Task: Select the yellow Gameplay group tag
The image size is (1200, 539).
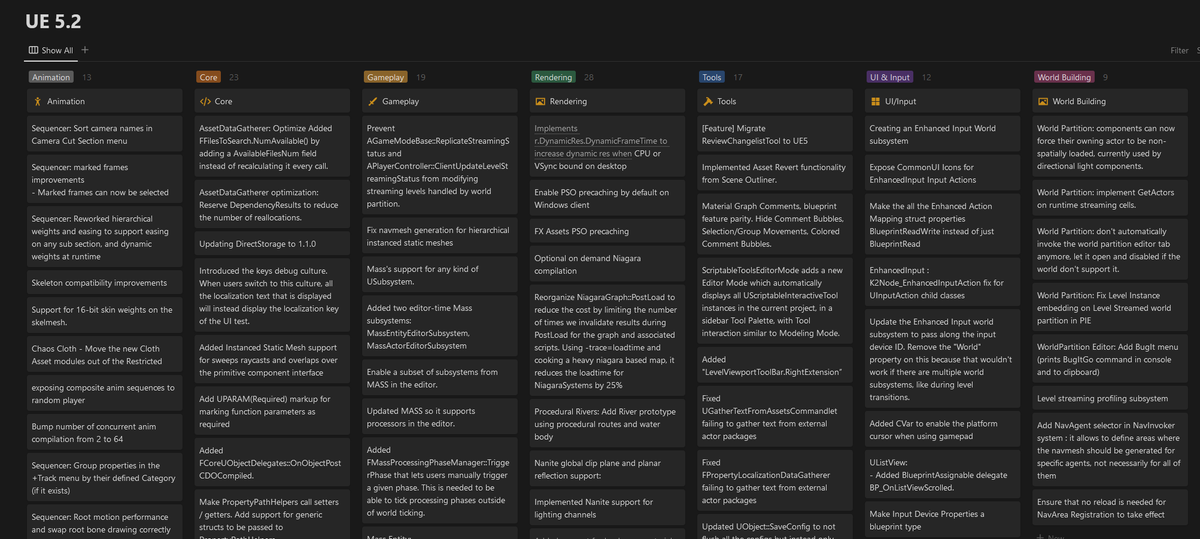Action: [x=386, y=77]
